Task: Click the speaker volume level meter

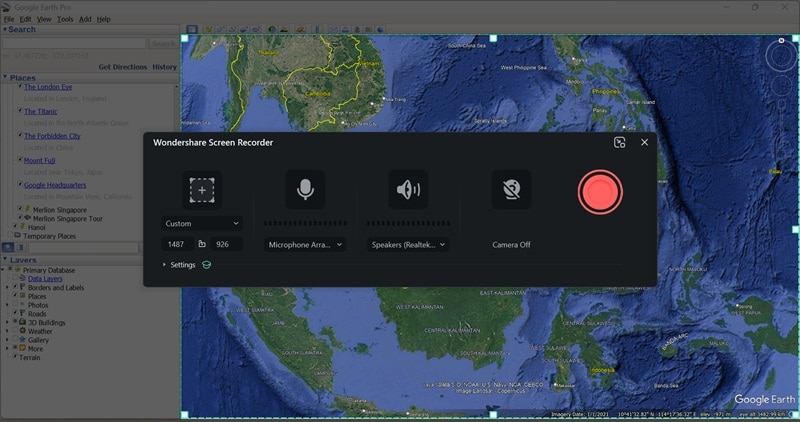Action: pyautogui.click(x=408, y=223)
